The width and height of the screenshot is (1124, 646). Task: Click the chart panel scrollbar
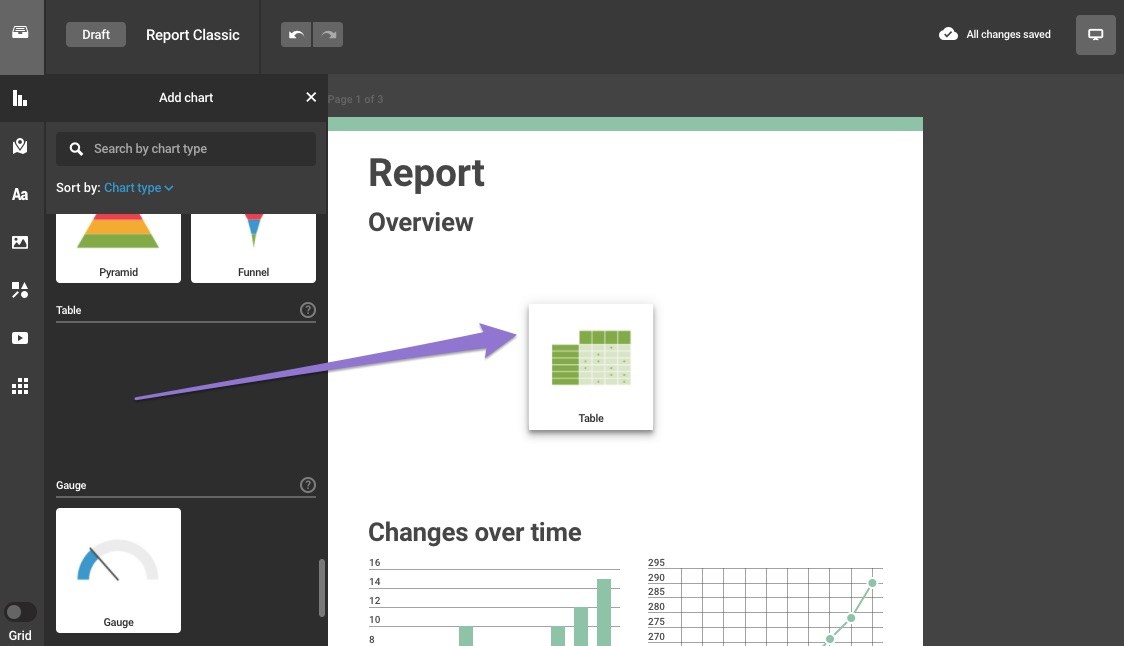click(321, 588)
